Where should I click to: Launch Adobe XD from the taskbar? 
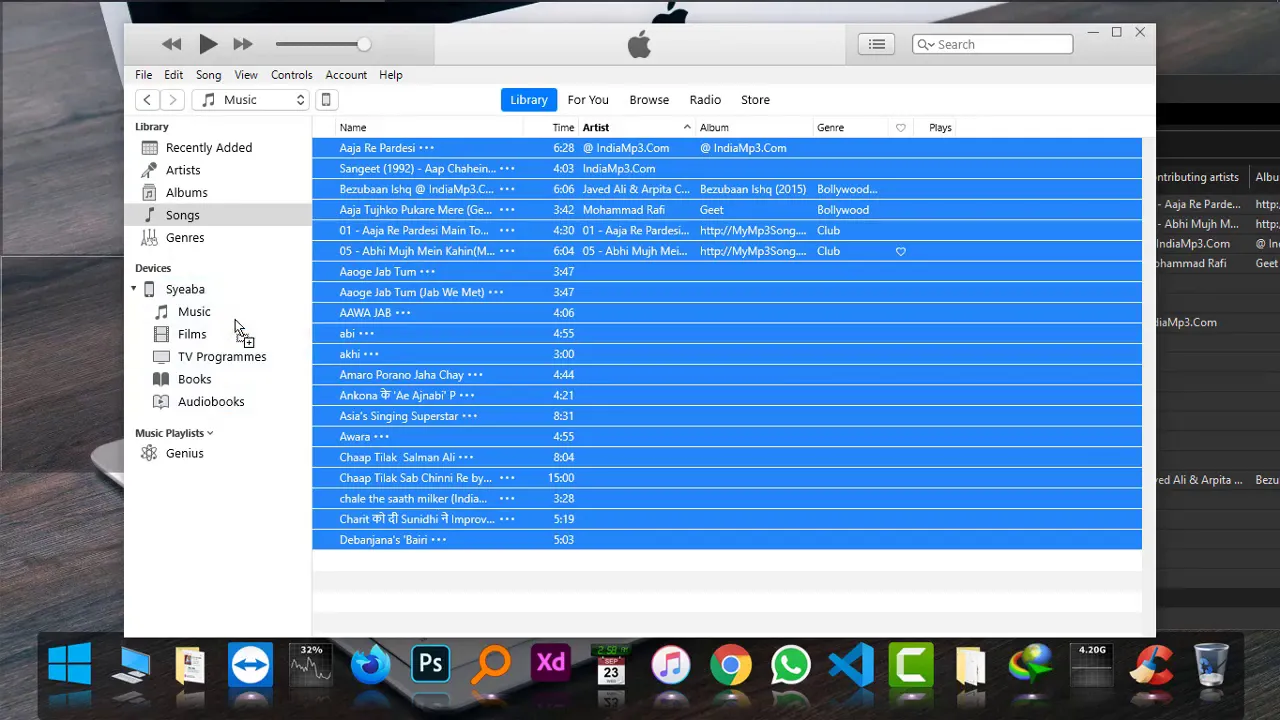551,664
